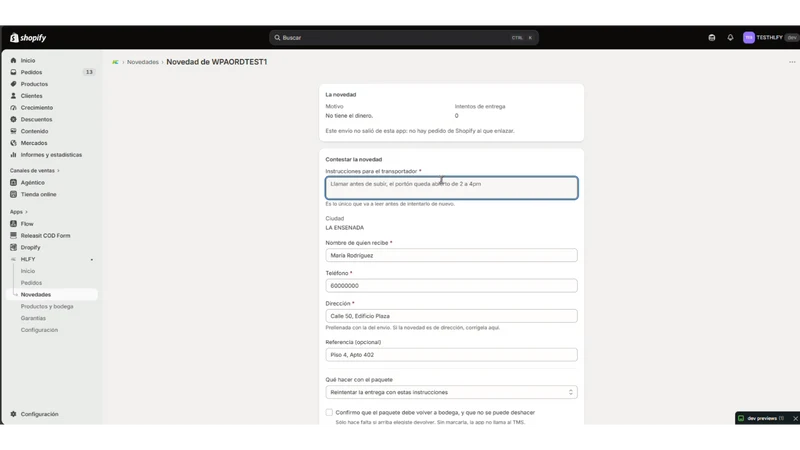Viewport: 800px width, 450px height.
Task: Open the HLFY app icon
Action: click(x=13, y=259)
